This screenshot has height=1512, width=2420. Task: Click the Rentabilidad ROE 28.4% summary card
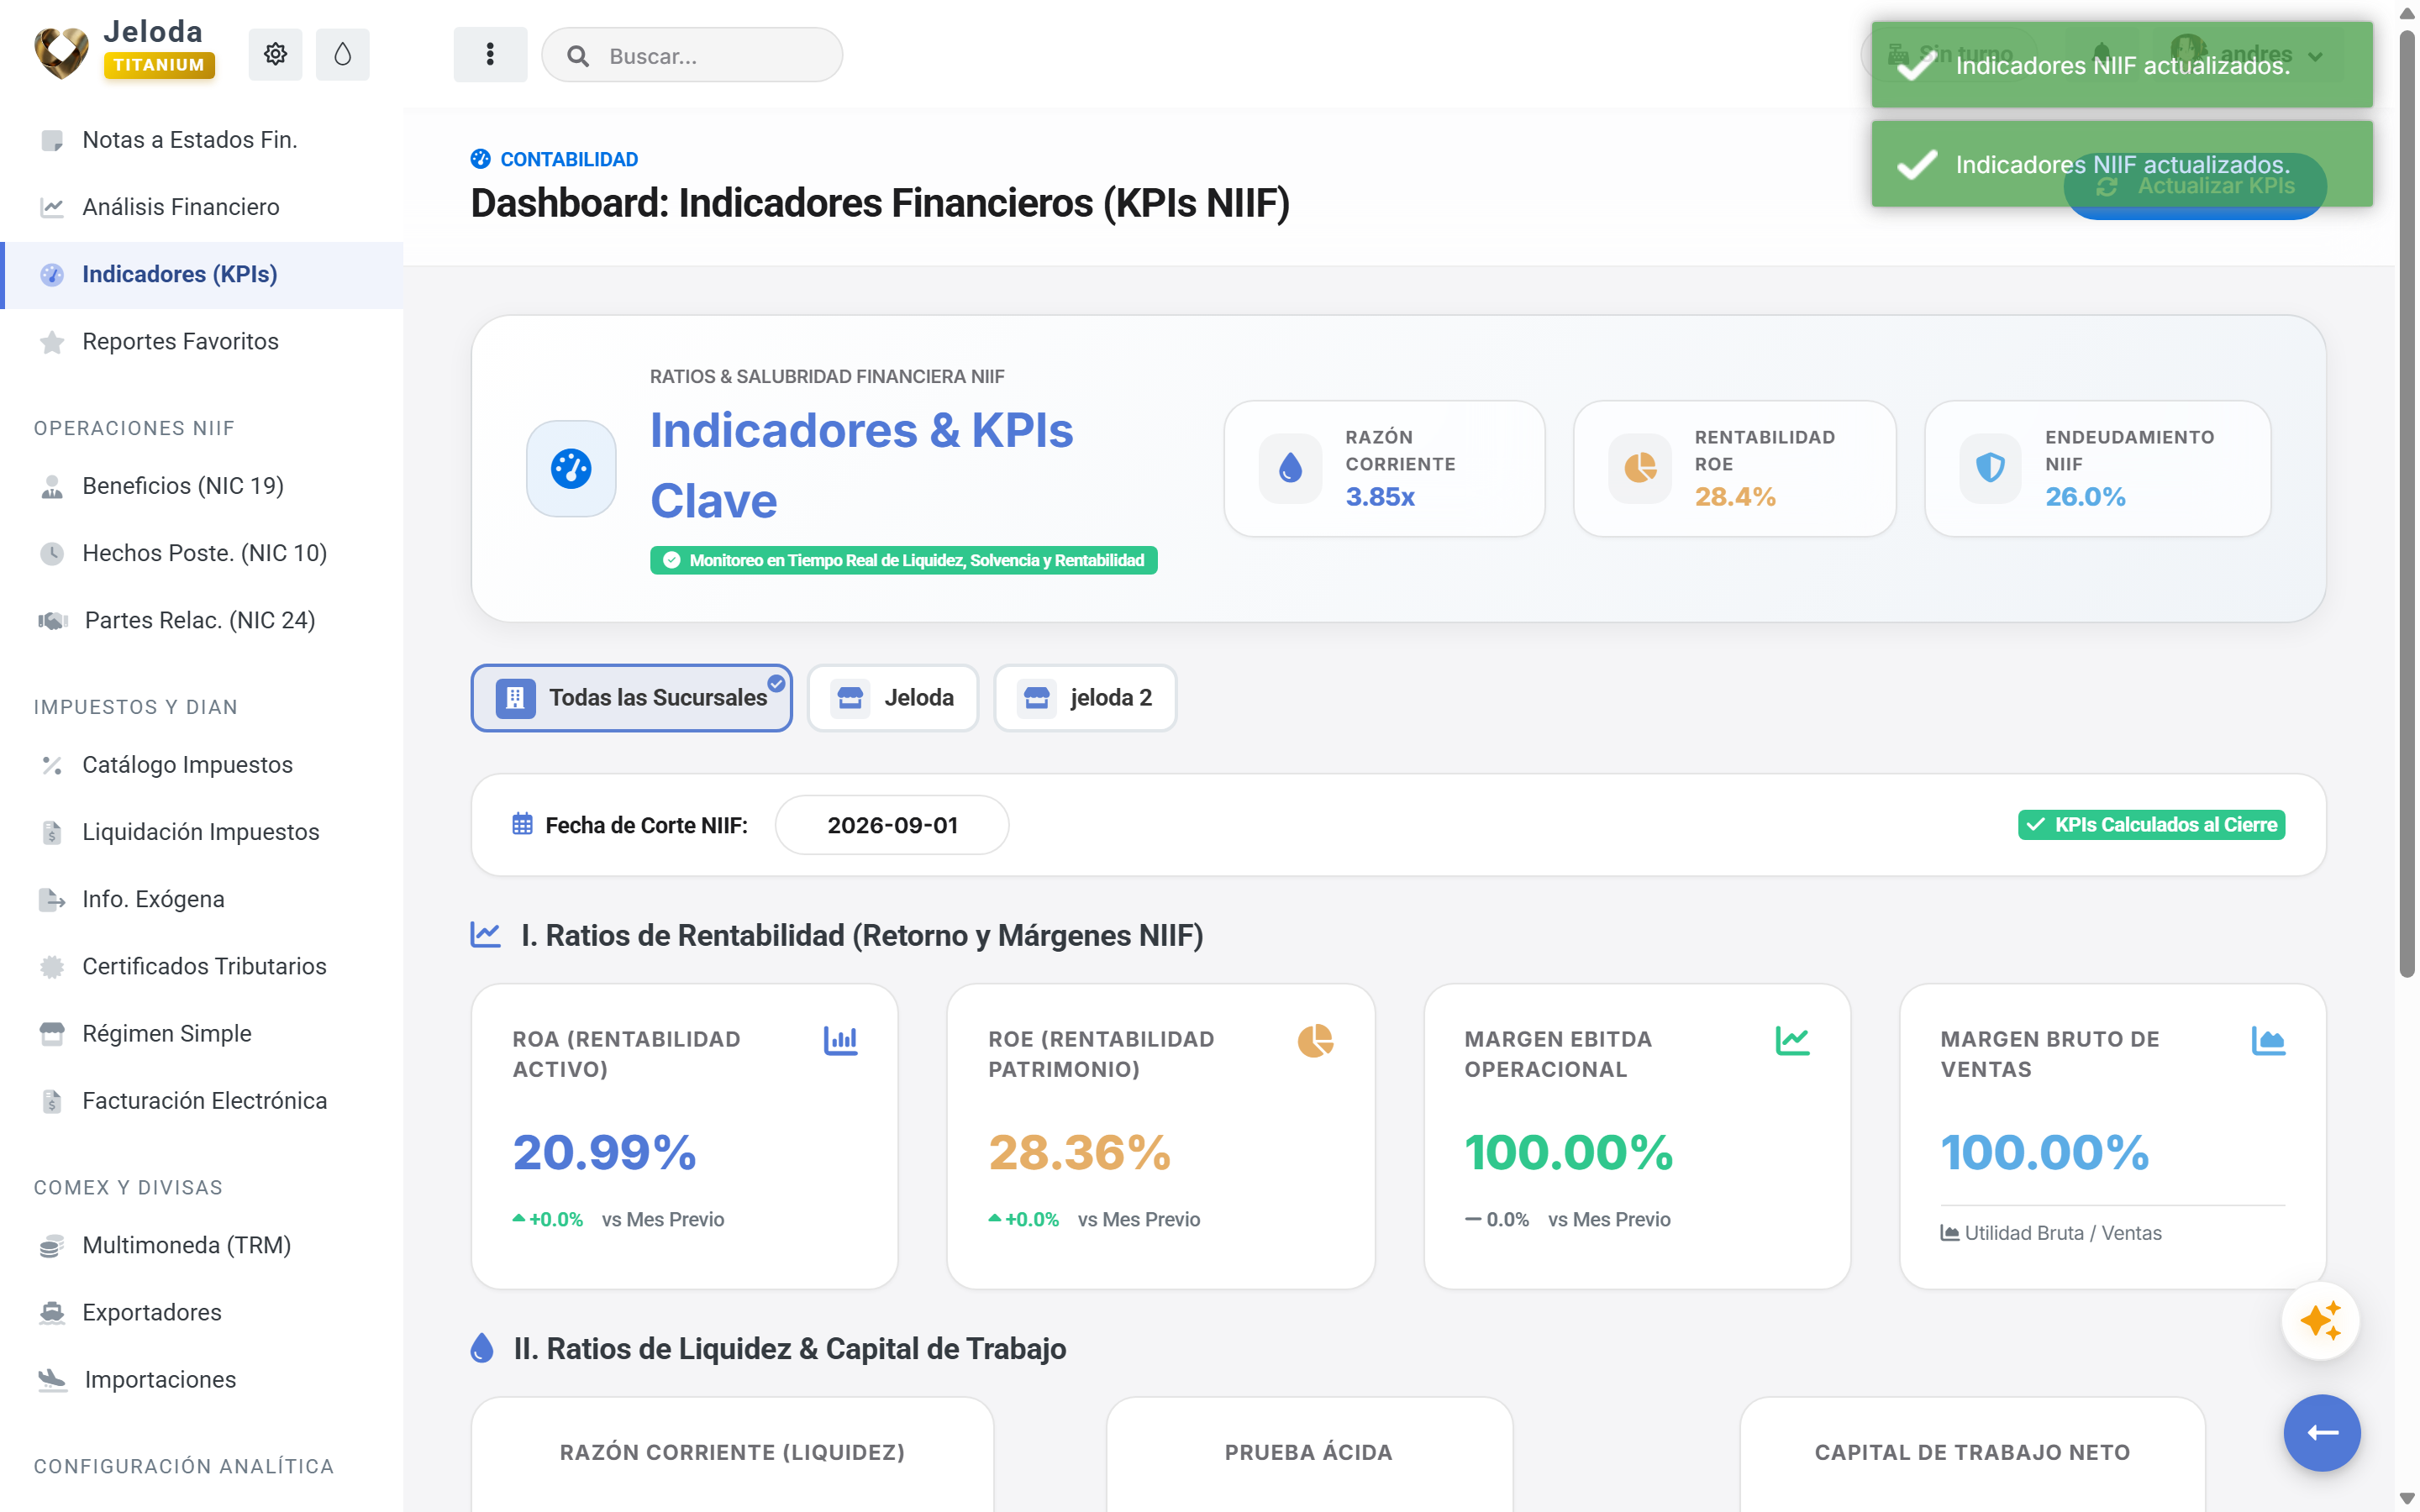[1734, 468]
